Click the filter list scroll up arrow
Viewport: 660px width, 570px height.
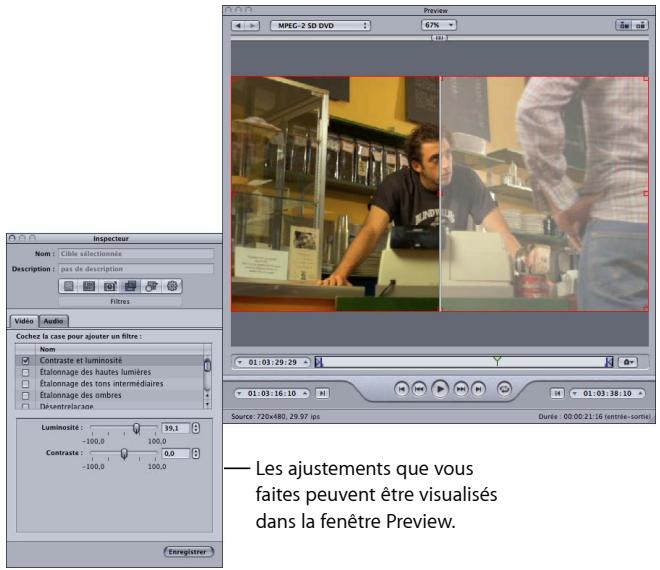(207, 396)
